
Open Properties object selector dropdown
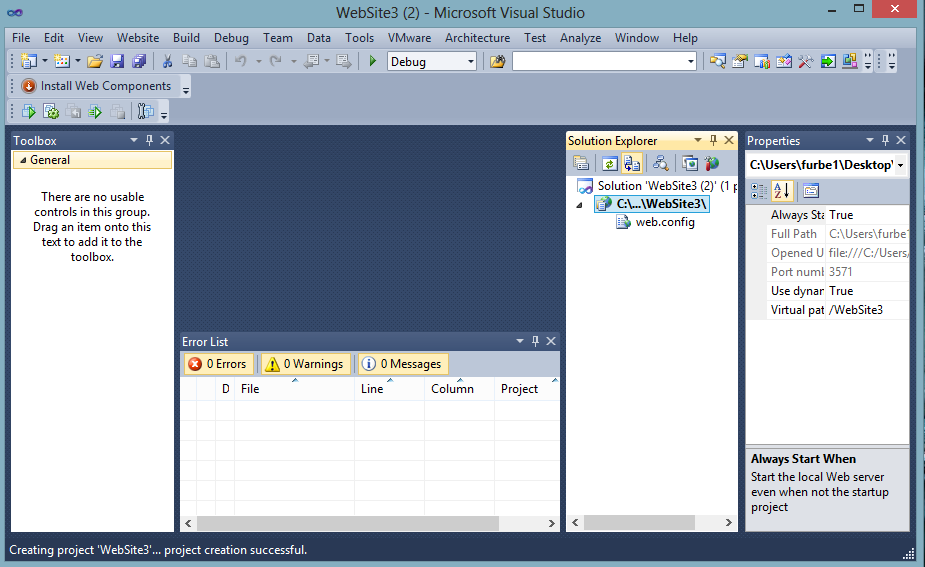click(x=900, y=165)
